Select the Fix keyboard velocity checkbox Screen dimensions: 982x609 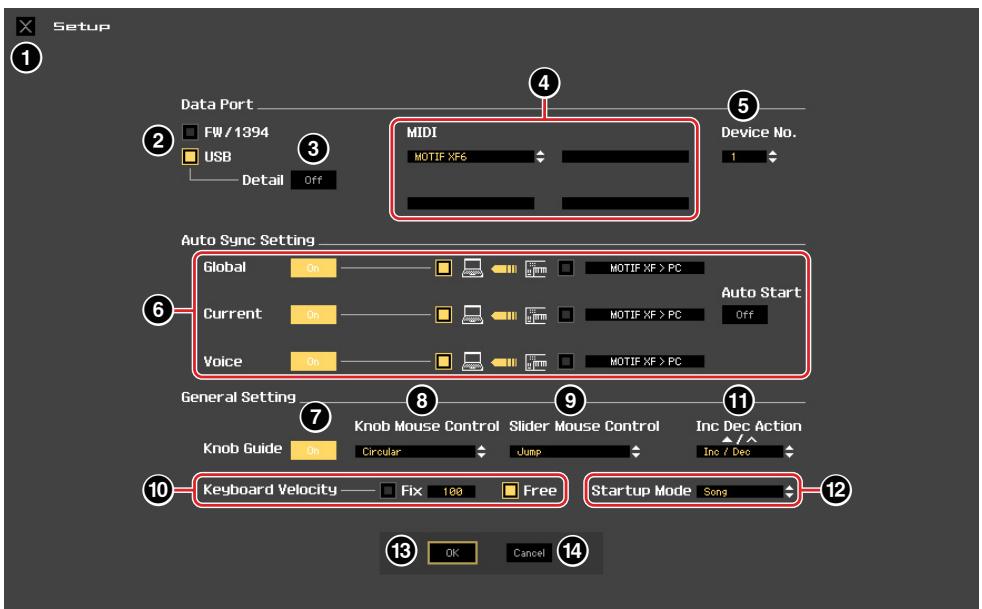pyautogui.click(x=388, y=491)
